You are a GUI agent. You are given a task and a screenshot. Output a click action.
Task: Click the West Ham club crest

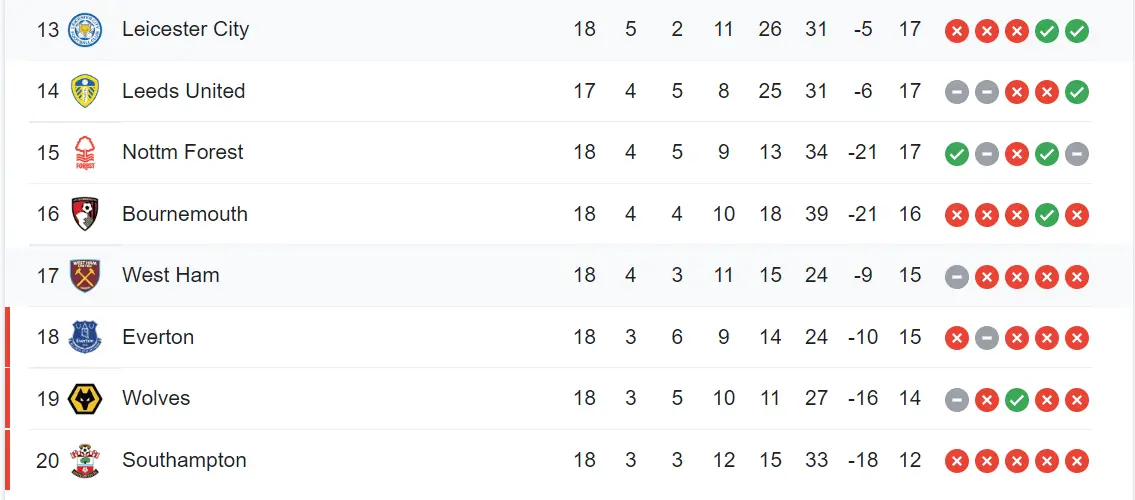click(85, 276)
